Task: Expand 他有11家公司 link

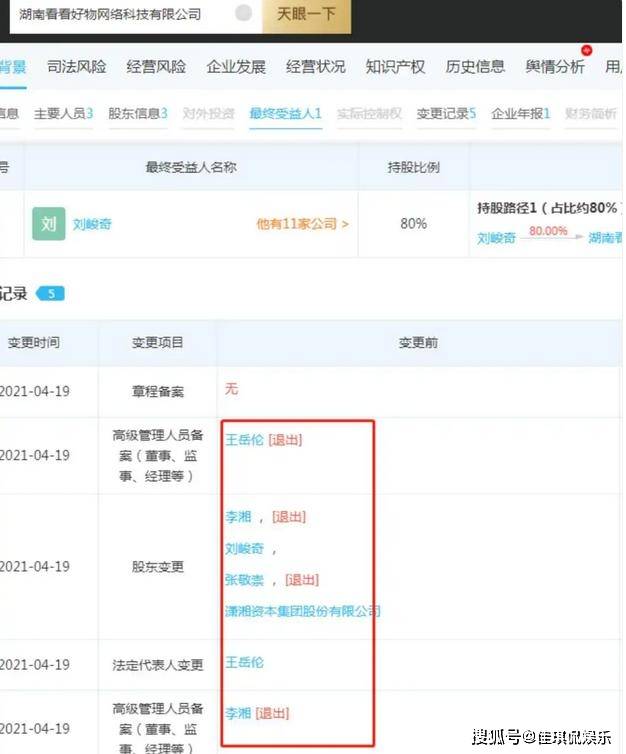Action: (x=302, y=224)
